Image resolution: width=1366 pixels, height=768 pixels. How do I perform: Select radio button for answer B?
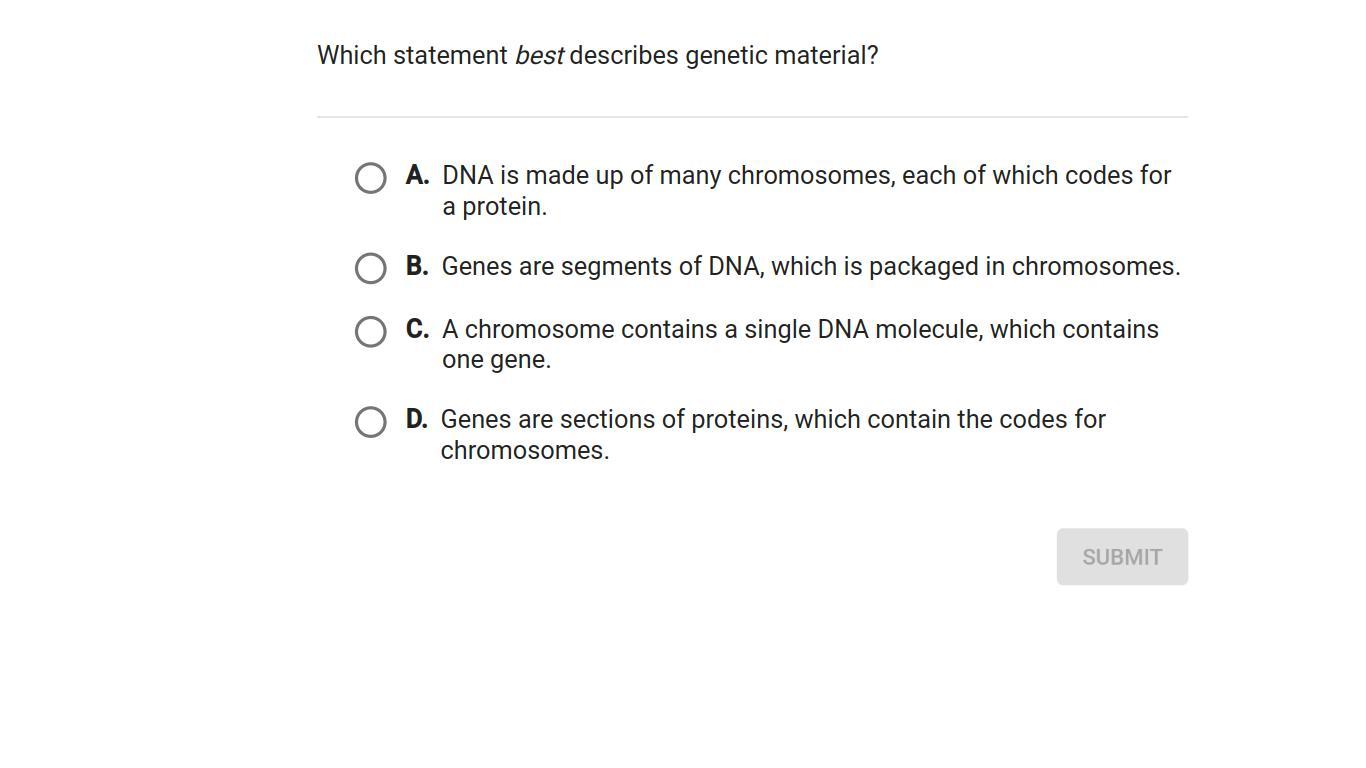[x=370, y=268]
